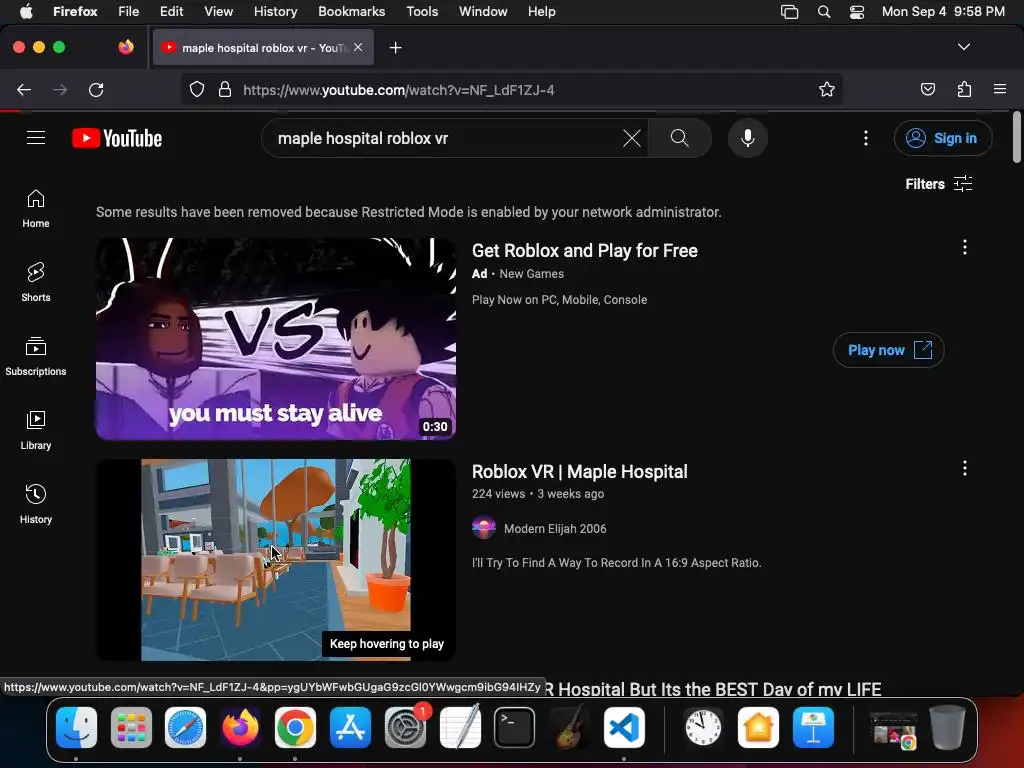Save page to Pocket
Viewport: 1024px width, 768px height.
pyautogui.click(x=927, y=89)
